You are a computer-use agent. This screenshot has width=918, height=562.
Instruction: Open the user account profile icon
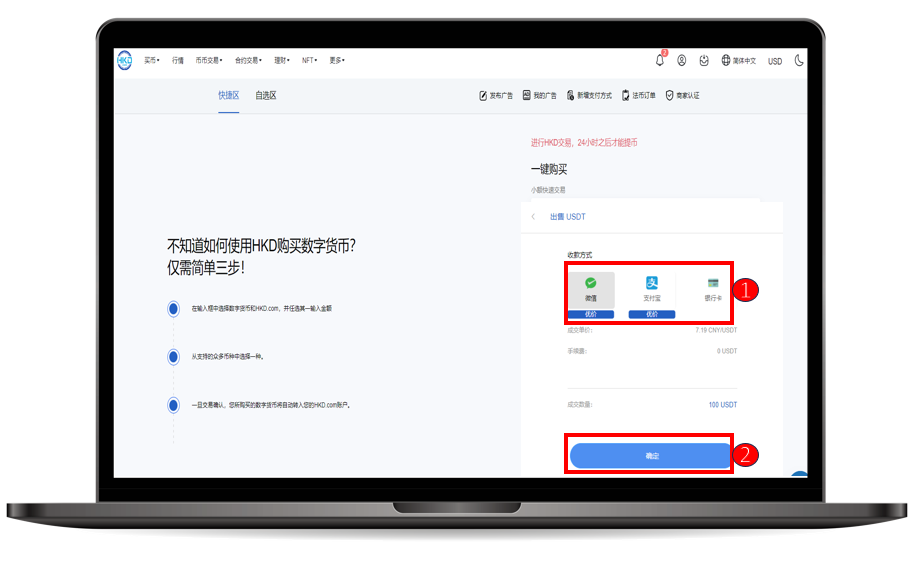(x=682, y=60)
